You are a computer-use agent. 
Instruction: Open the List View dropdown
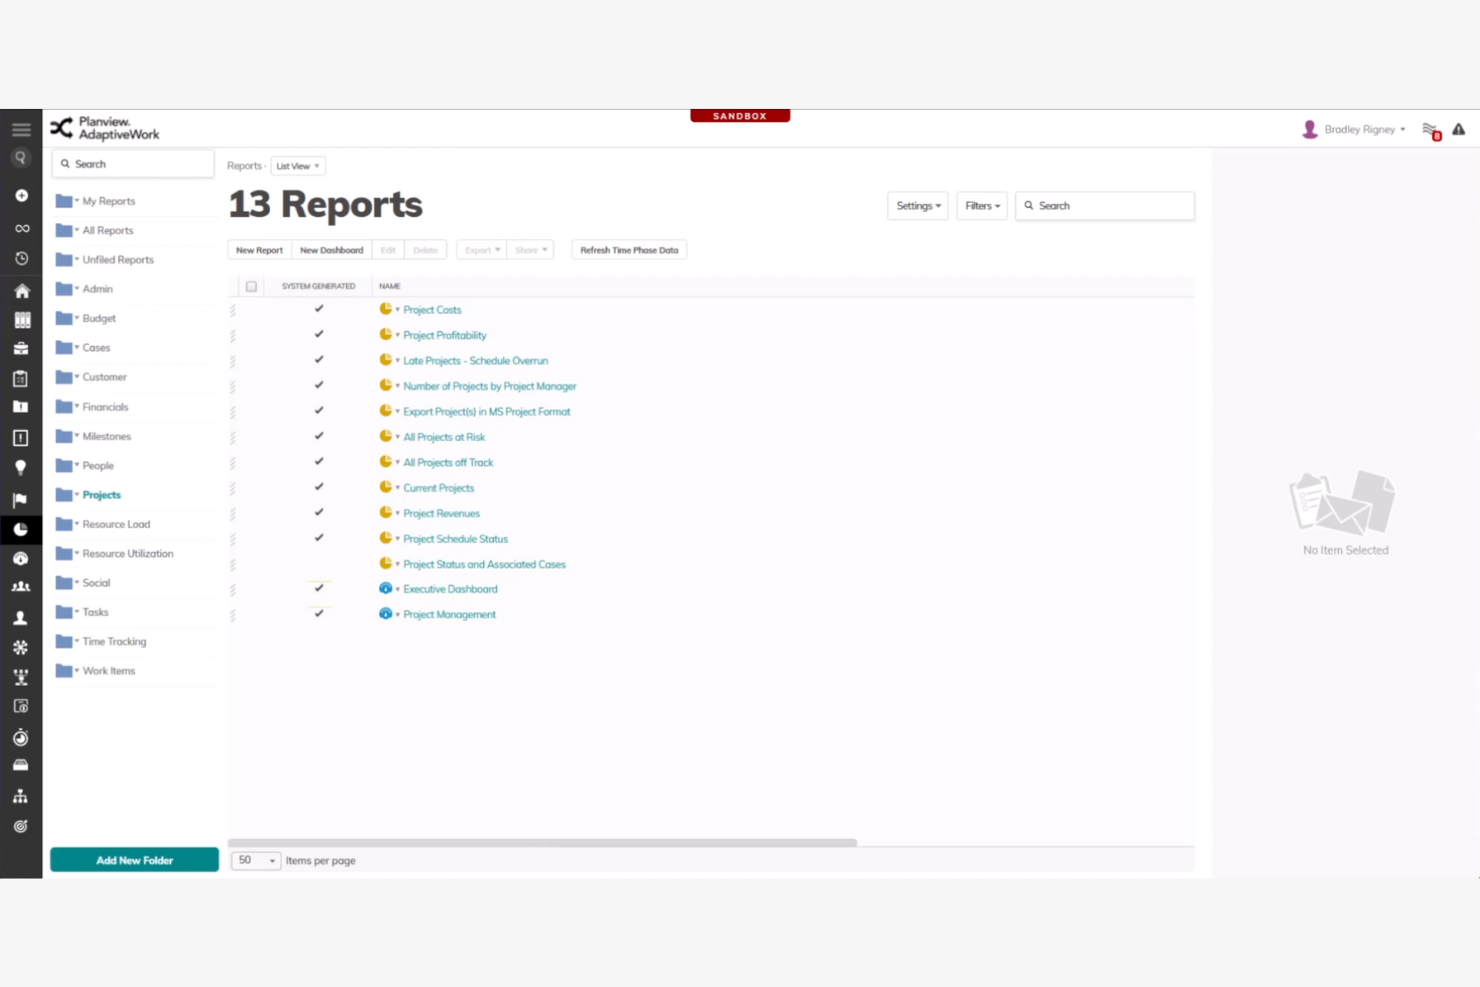tap(297, 165)
